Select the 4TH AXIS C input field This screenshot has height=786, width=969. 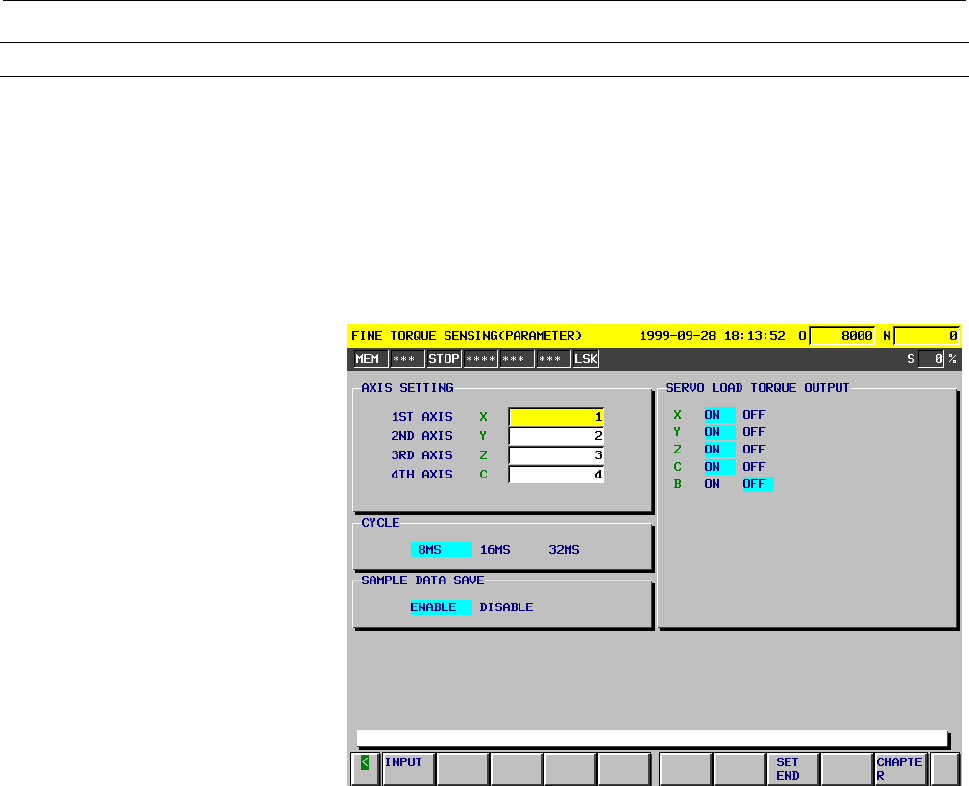click(x=556, y=475)
